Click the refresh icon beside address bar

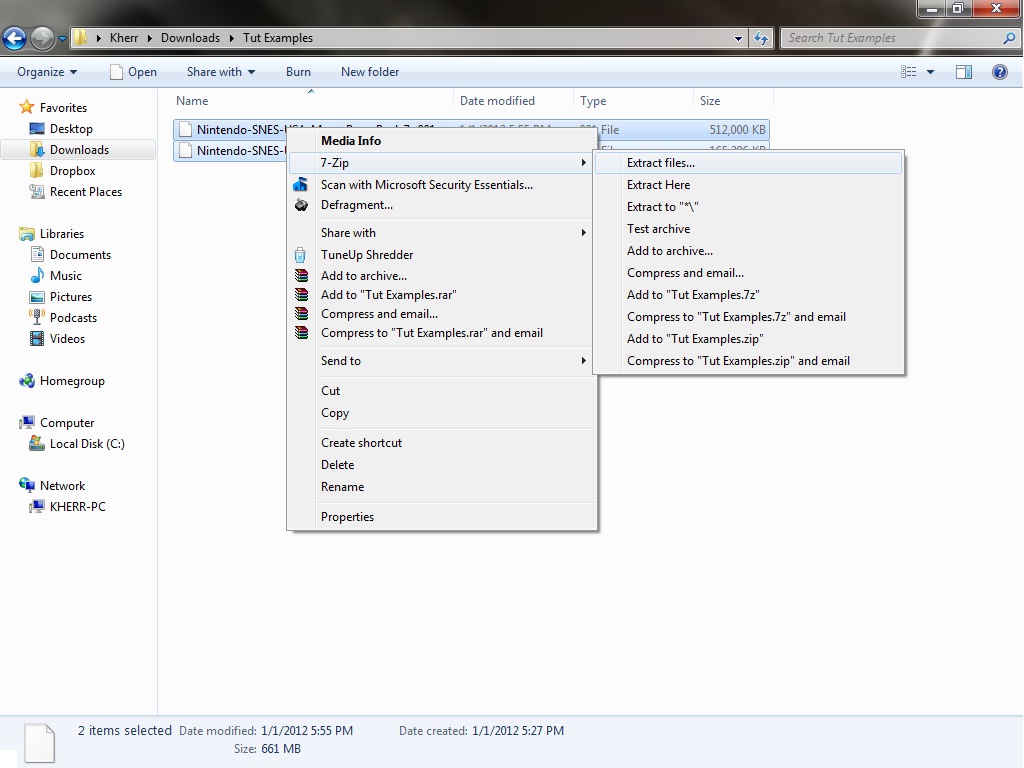761,39
